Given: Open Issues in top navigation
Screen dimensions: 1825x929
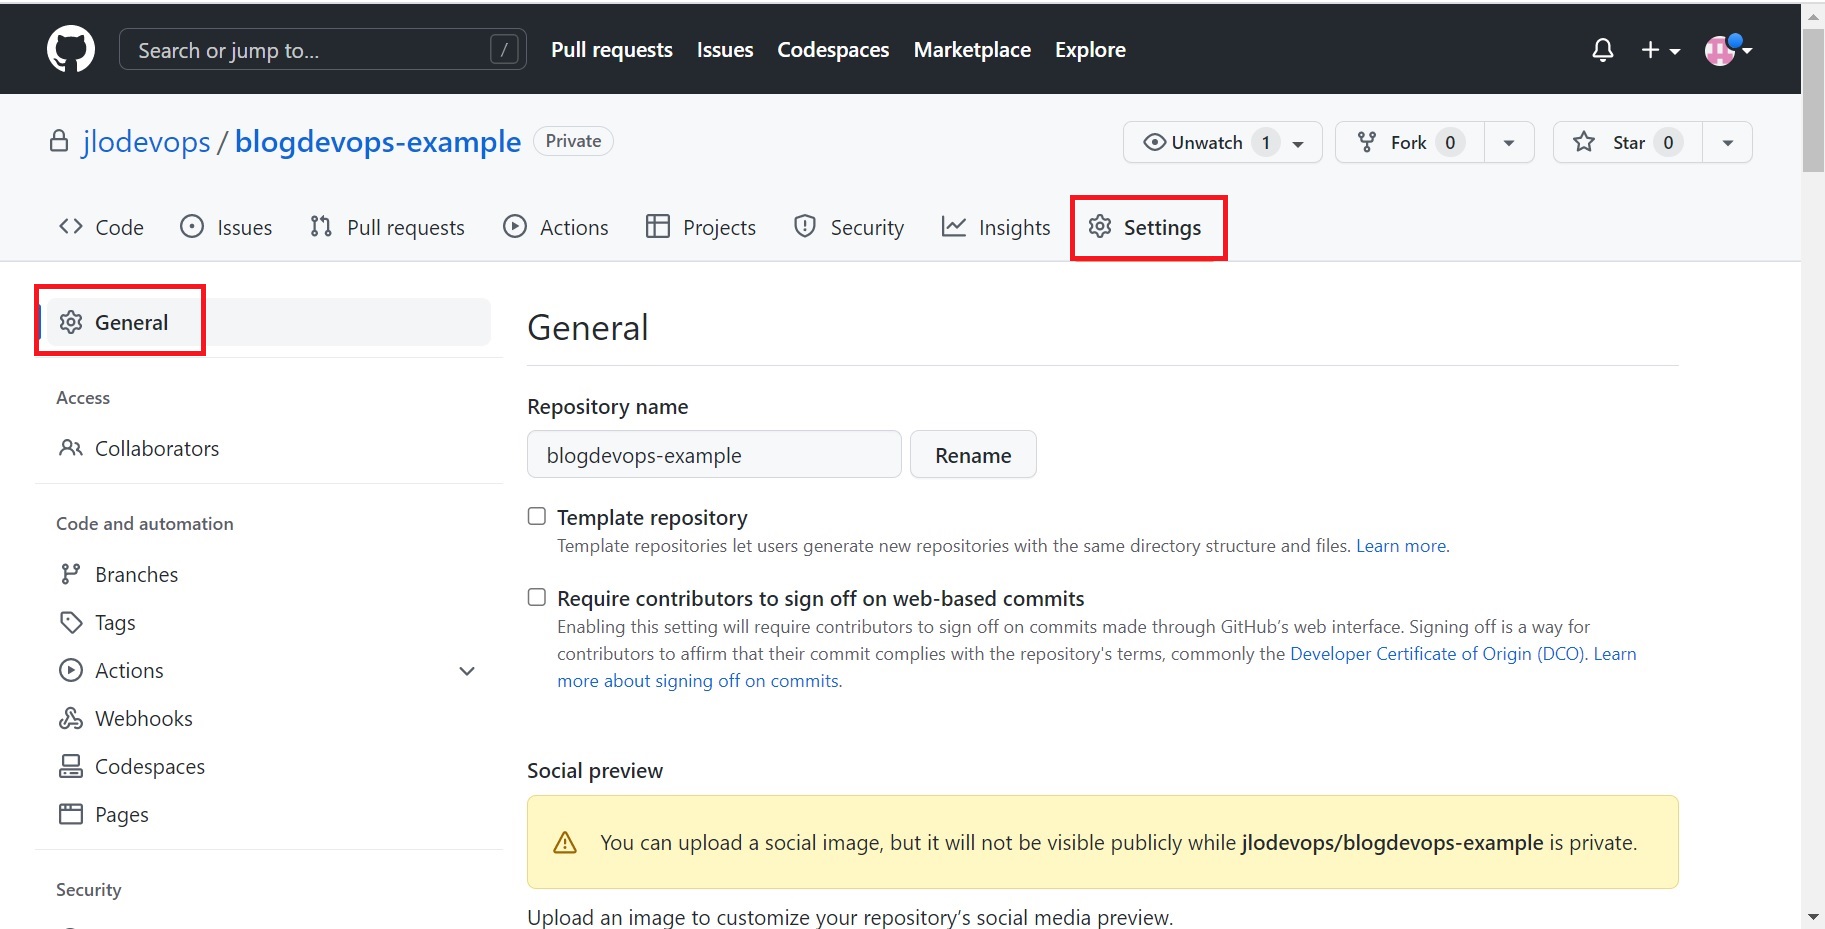Looking at the screenshot, I should pyautogui.click(x=724, y=49).
